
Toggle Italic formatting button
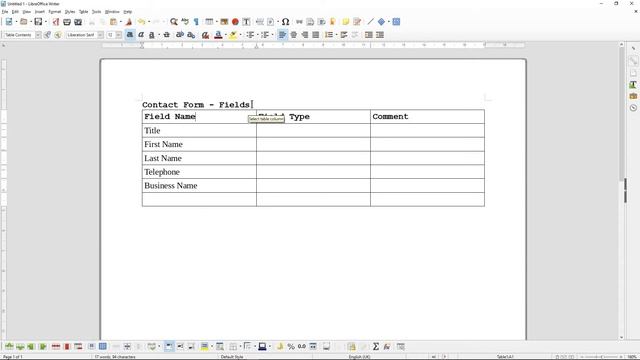(x=141, y=35)
